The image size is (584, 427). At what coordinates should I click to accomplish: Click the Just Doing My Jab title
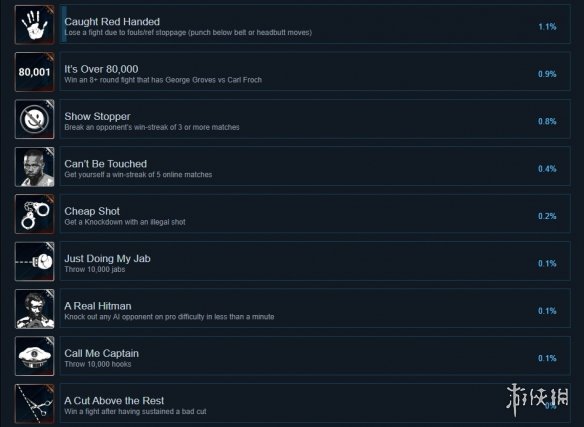(107, 258)
